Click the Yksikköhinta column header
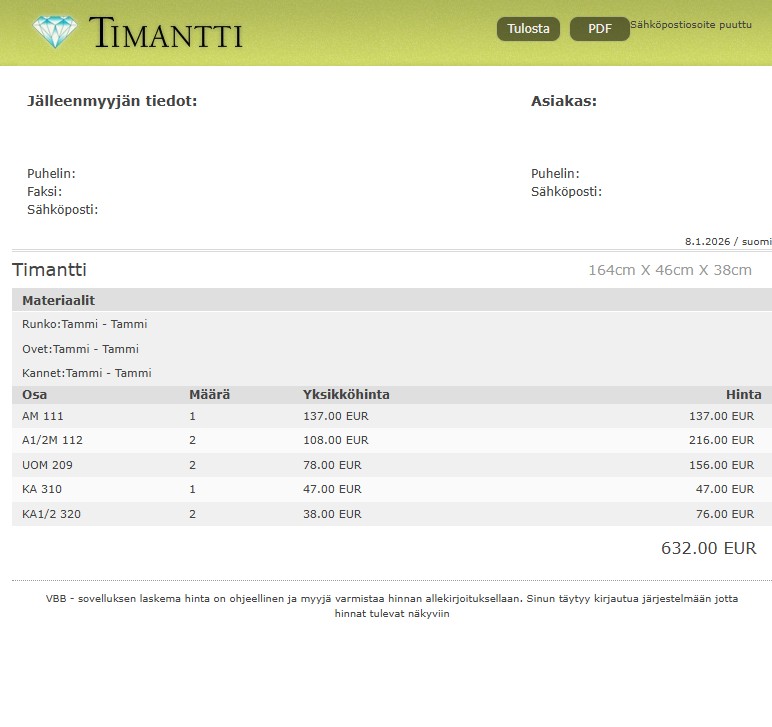The width and height of the screenshot is (772, 727). [346, 394]
